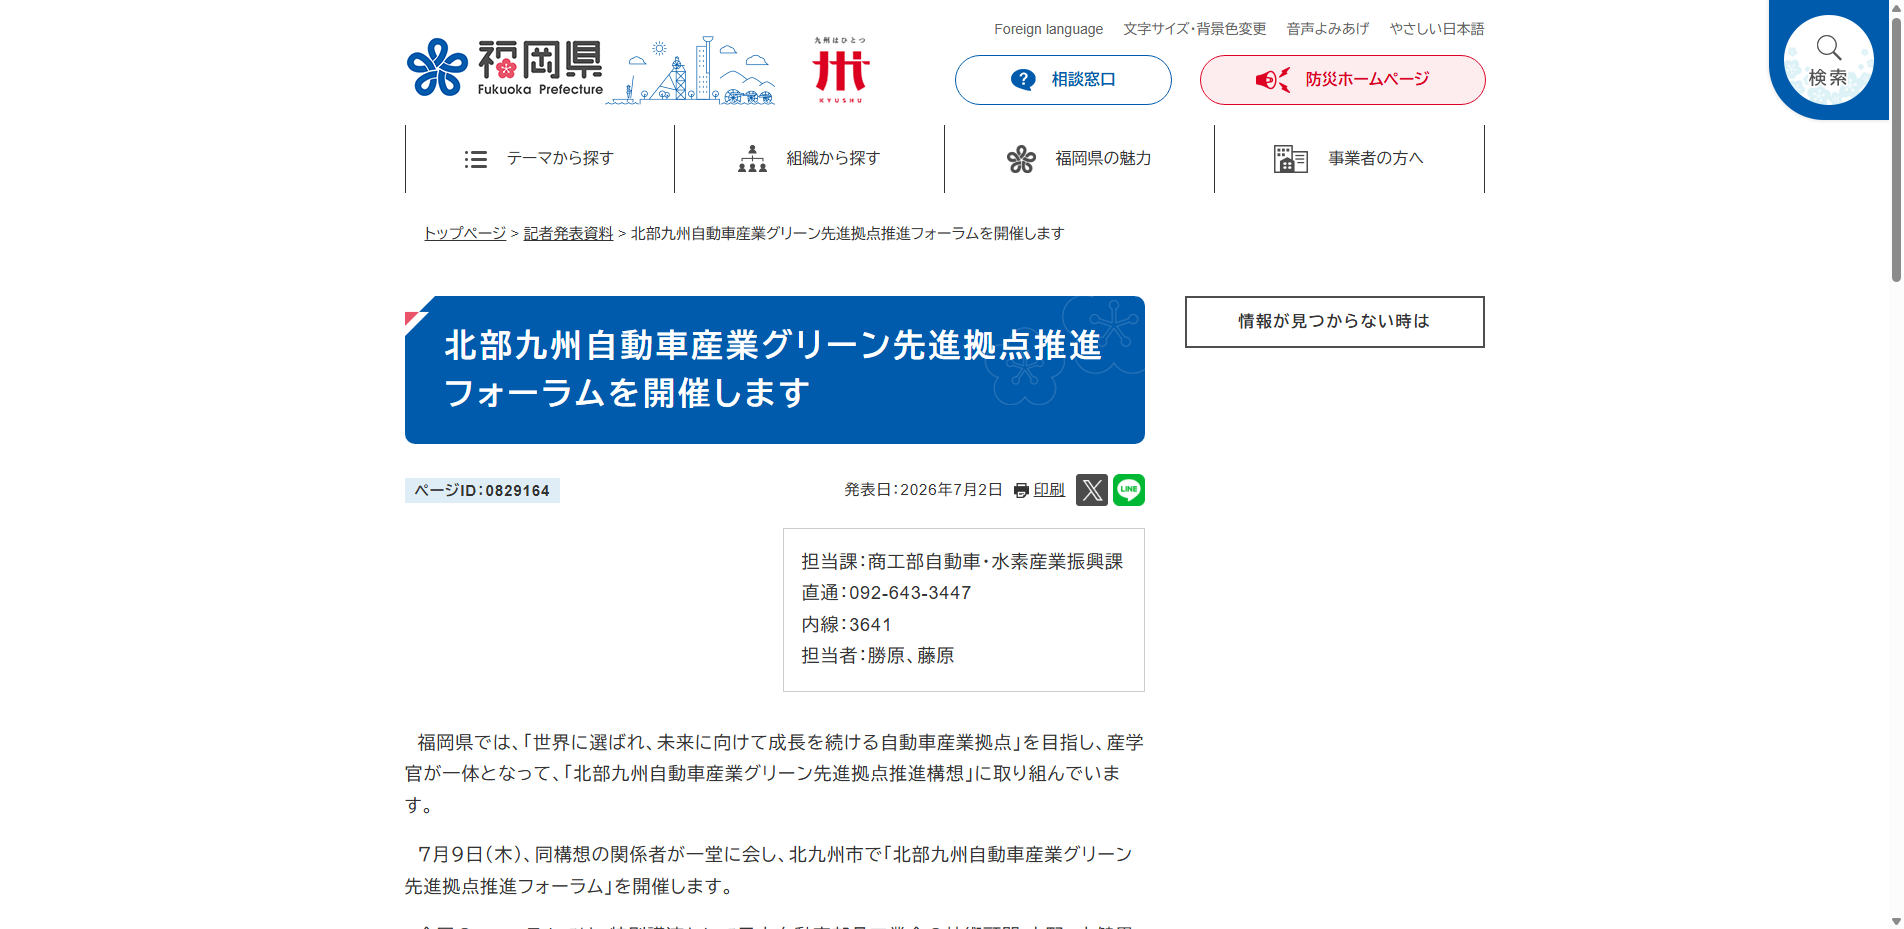The width and height of the screenshot is (1904, 929).
Task: Open the 福岡県の魅力 menu
Action: (1080, 159)
